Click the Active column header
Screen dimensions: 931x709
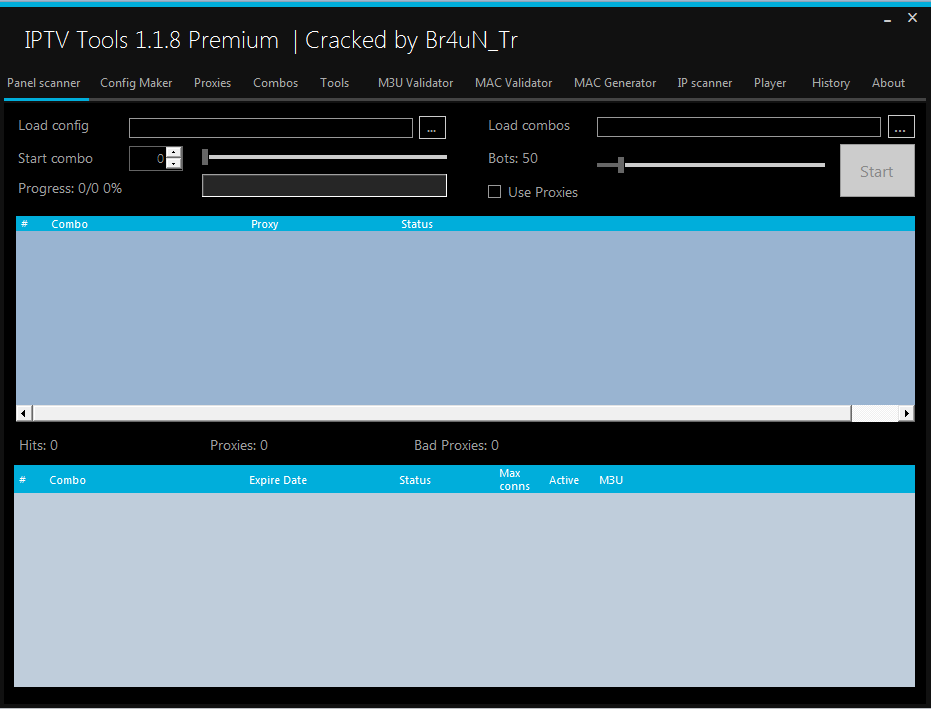[563, 480]
